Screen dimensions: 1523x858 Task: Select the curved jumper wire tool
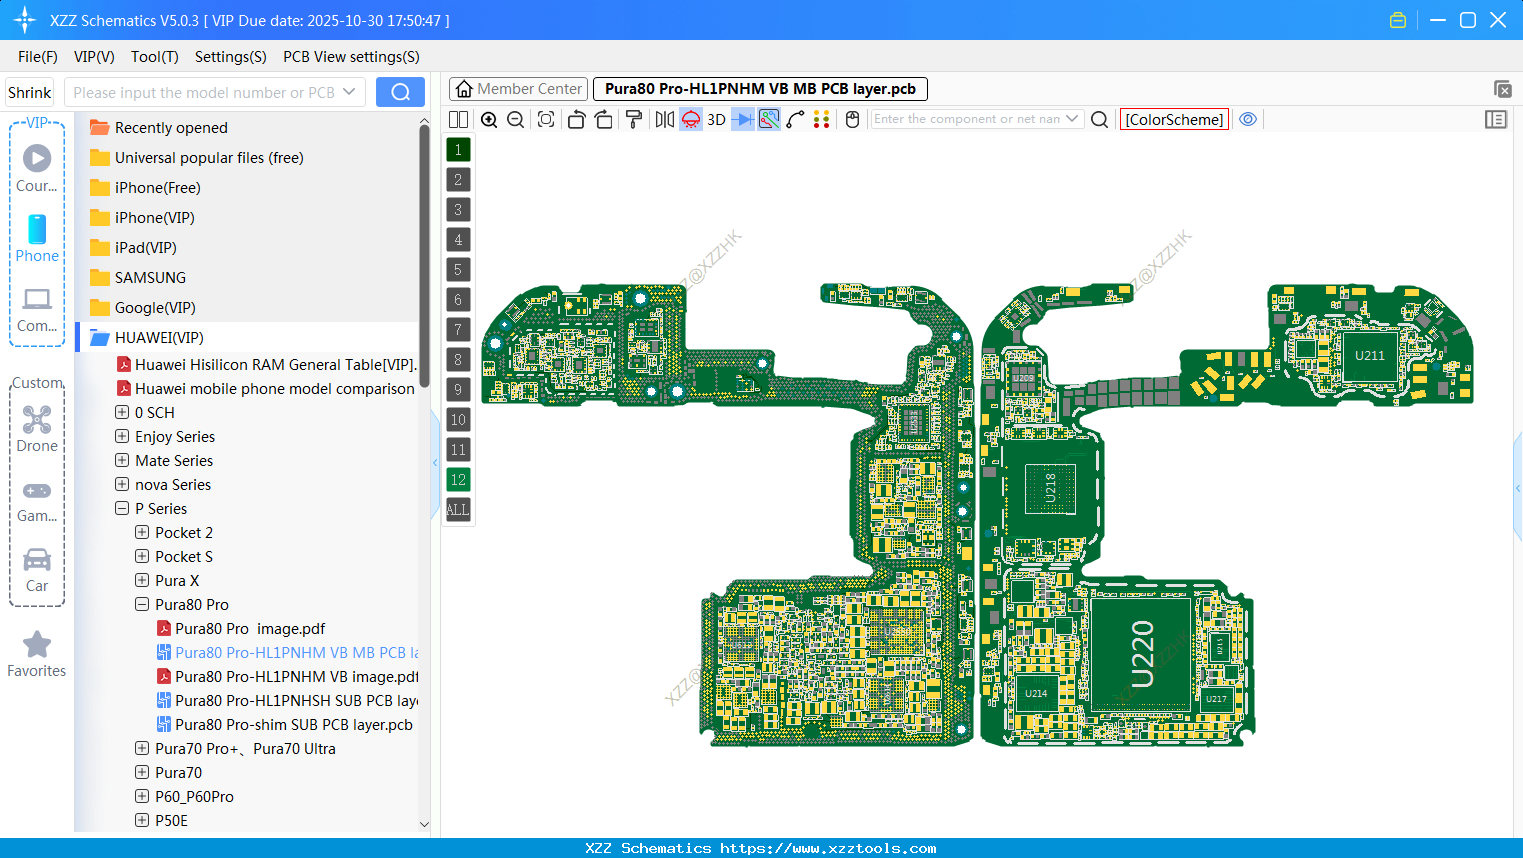[x=793, y=119]
